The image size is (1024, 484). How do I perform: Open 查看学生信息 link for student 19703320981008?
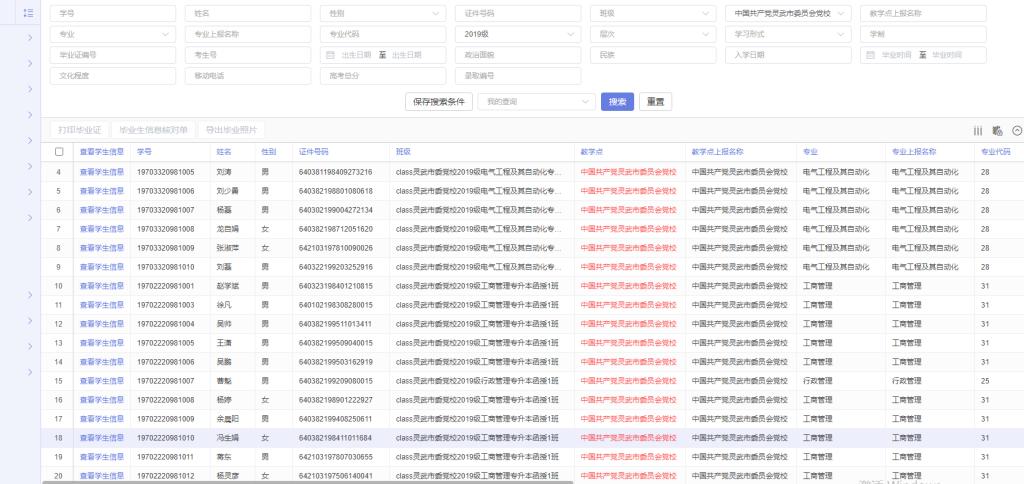click(x=102, y=229)
